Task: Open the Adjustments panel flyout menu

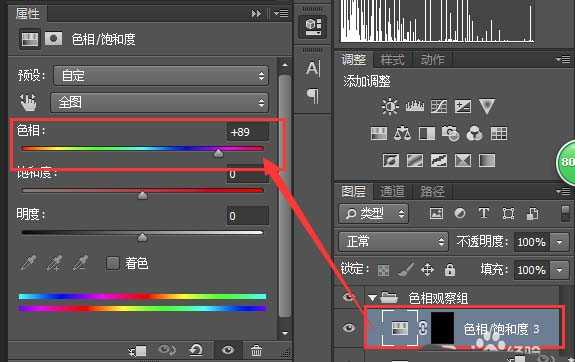Action: click(x=563, y=59)
